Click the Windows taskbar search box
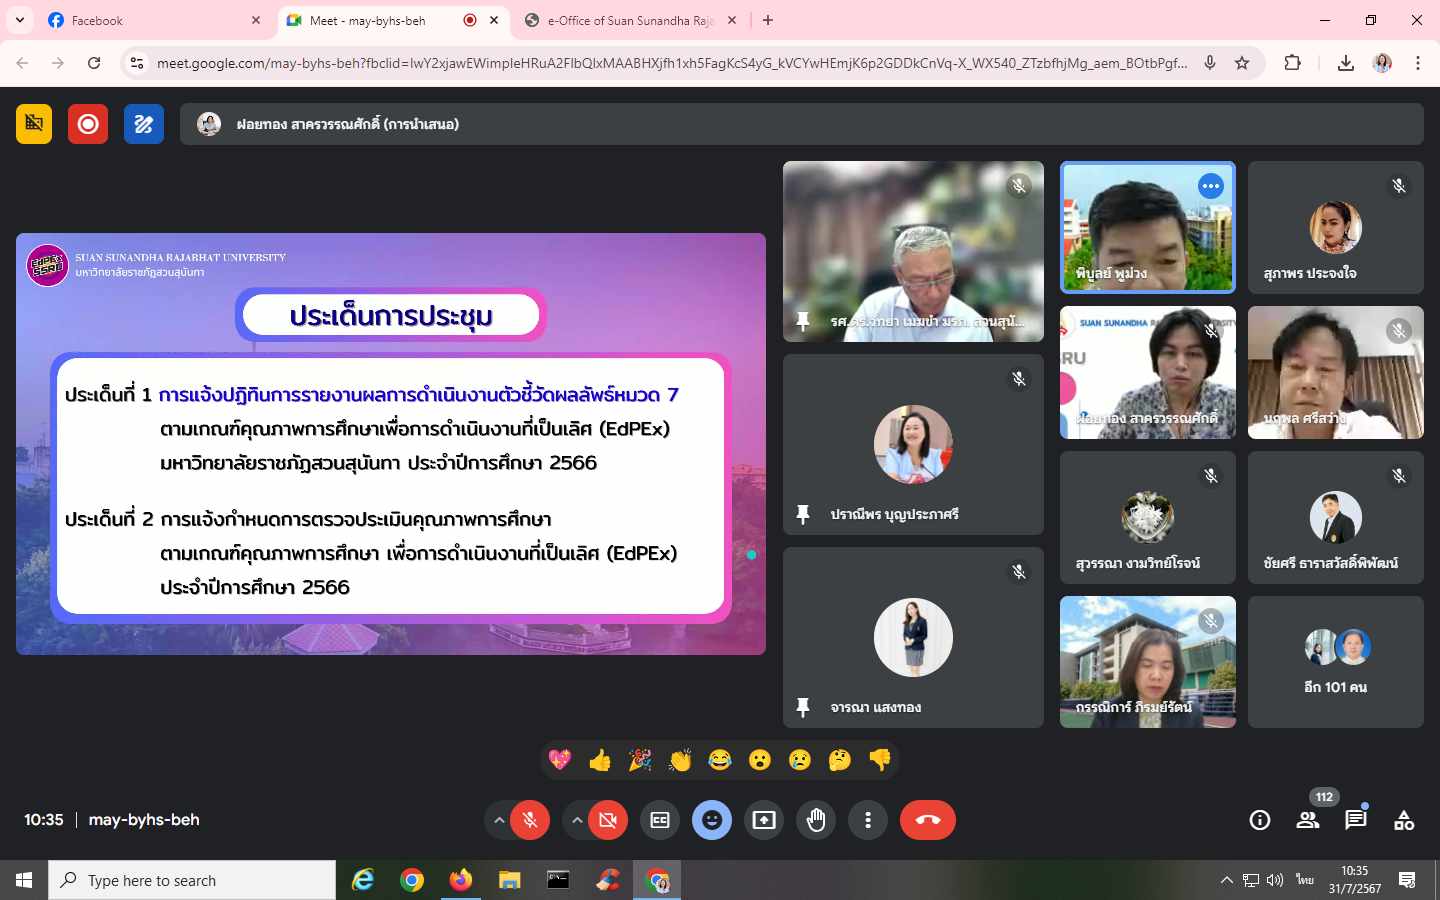 [x=192, y=880]
